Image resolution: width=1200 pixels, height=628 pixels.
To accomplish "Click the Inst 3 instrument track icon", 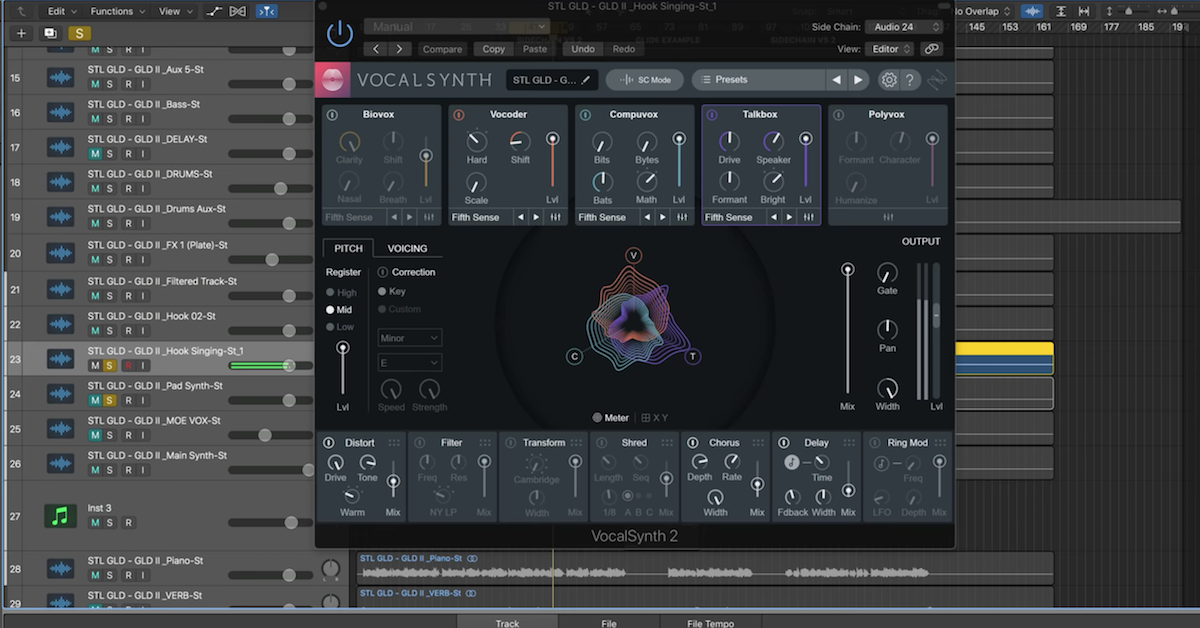I will point(61,516).
